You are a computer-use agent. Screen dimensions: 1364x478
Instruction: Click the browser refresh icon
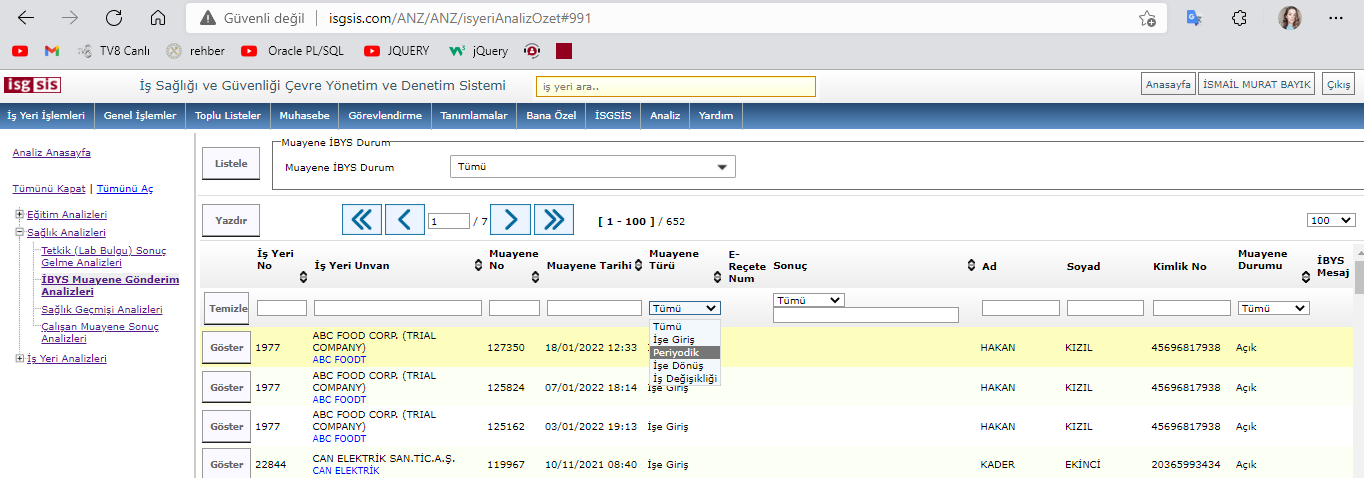(x=114, y=18)
